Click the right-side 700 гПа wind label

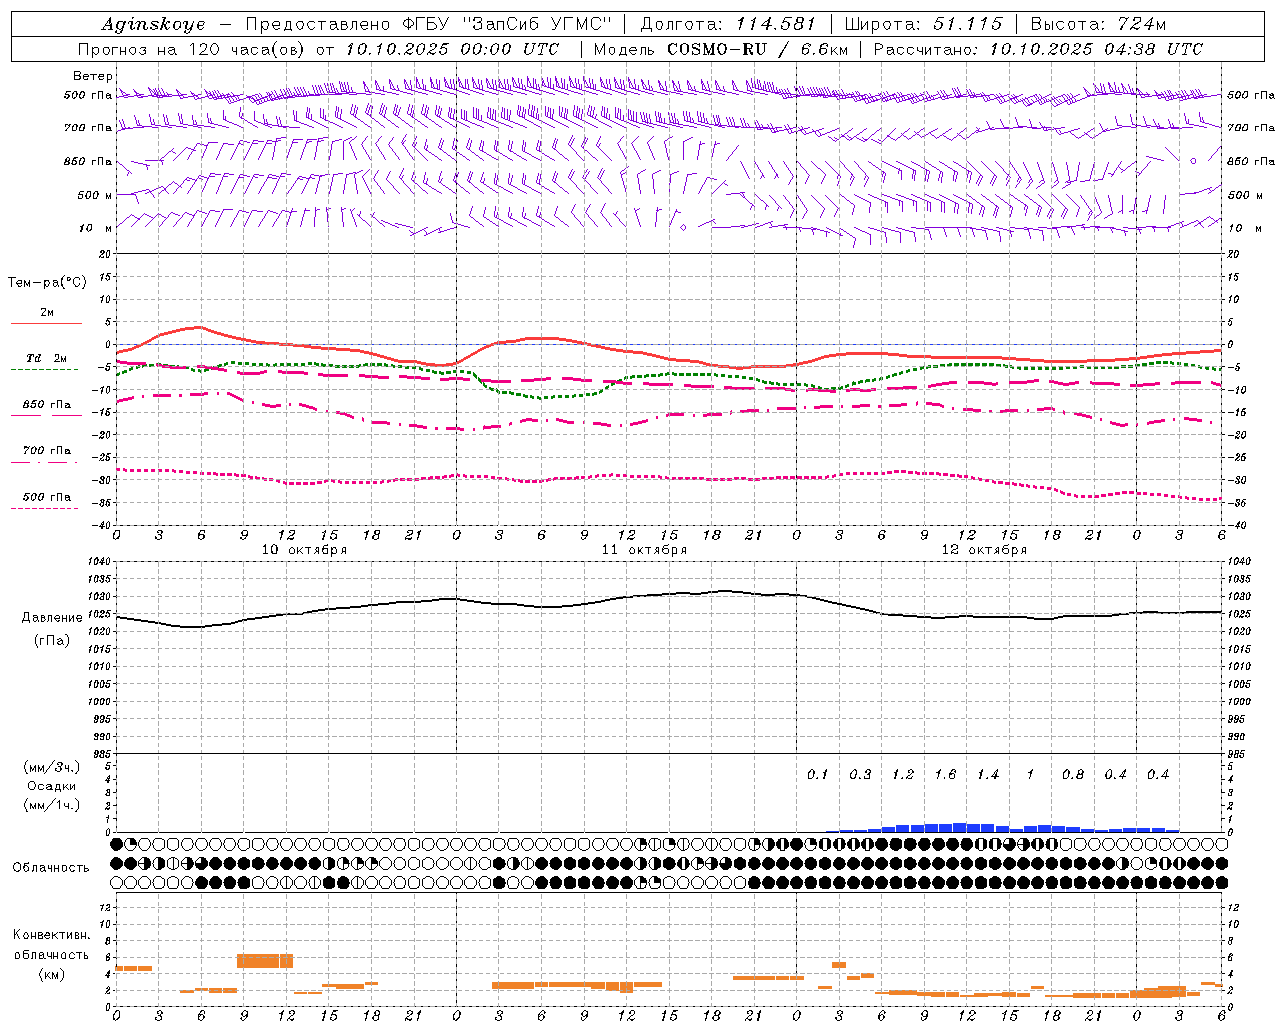click(x=1251, y=128)
